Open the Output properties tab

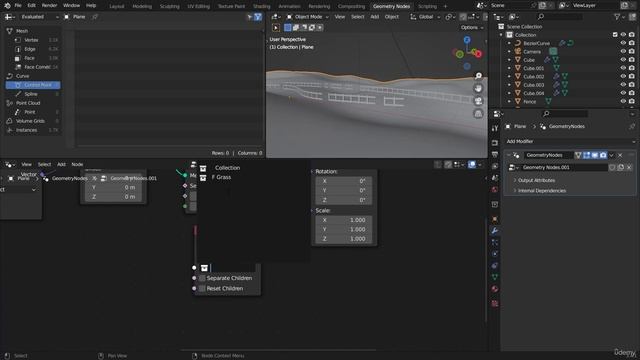pos(495,154)
